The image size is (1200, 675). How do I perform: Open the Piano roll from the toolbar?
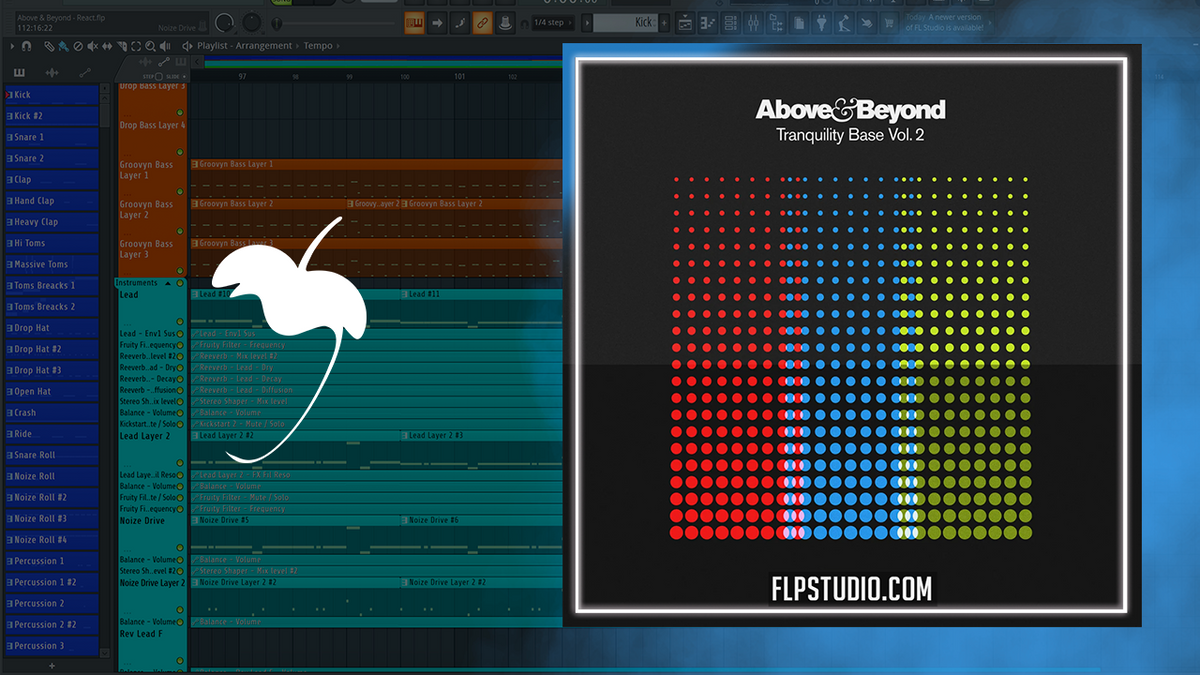click(x=707, y=21)
